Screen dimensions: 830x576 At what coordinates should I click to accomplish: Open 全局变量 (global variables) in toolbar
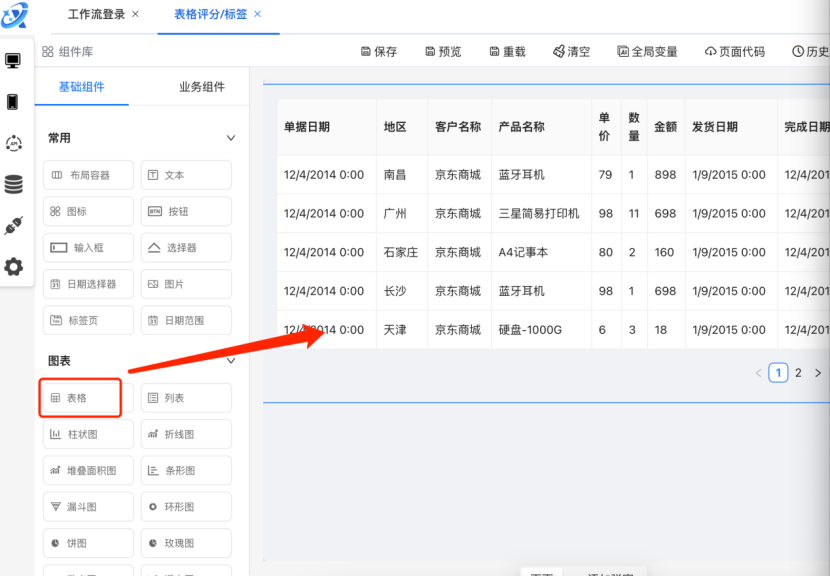[x=647, y=52]
